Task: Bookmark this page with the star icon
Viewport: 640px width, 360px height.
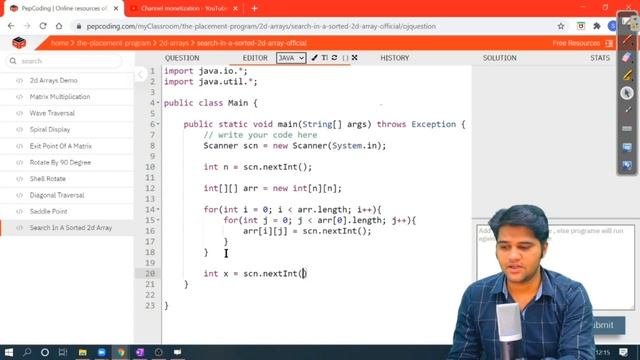Action: coord(561,26)
